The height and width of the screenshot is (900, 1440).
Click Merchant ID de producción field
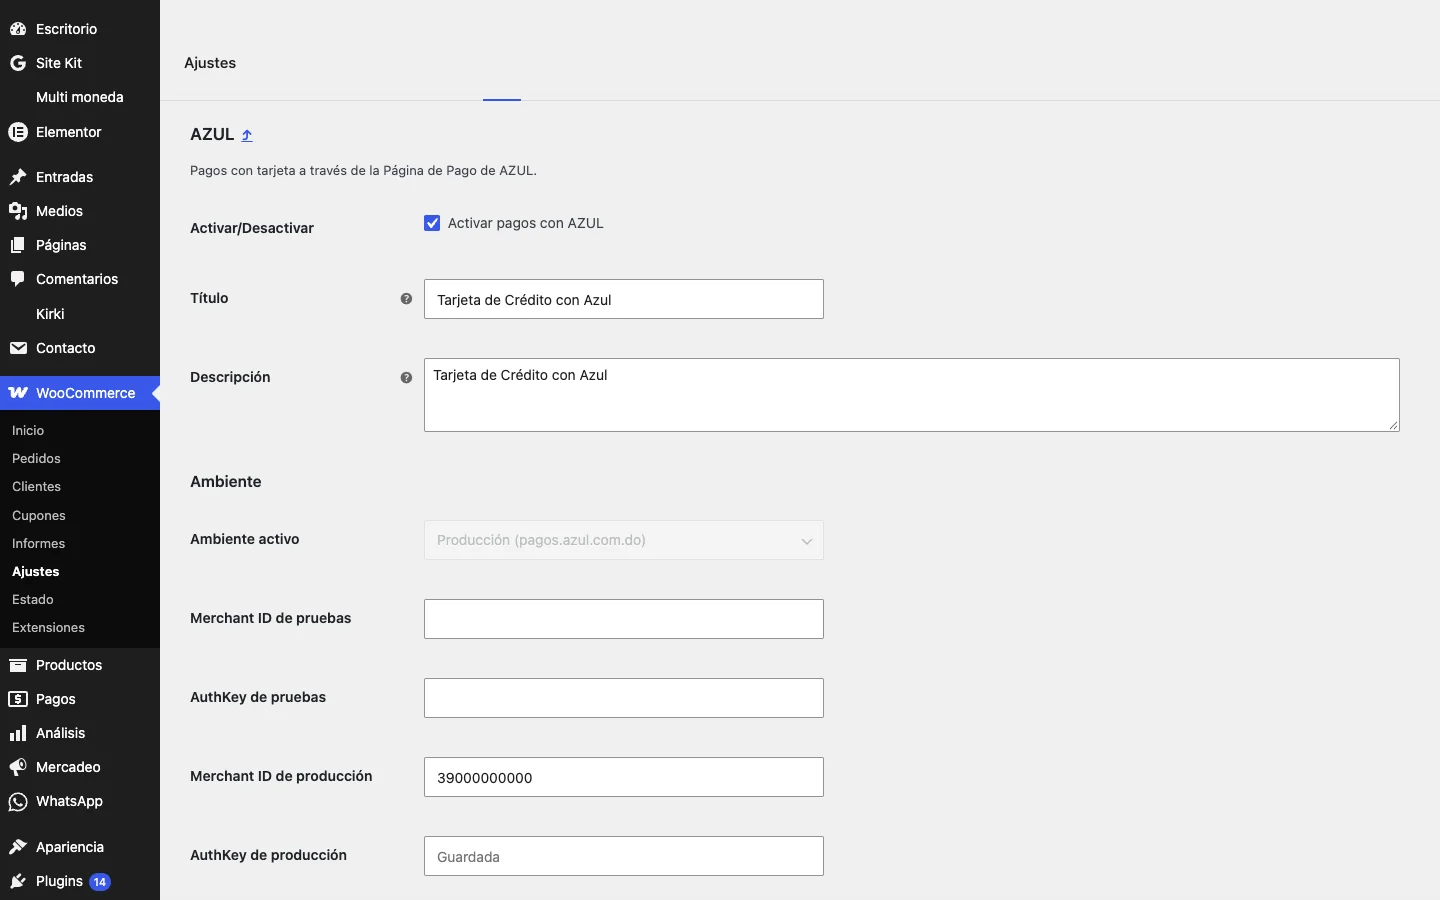[x=624, y=777]
